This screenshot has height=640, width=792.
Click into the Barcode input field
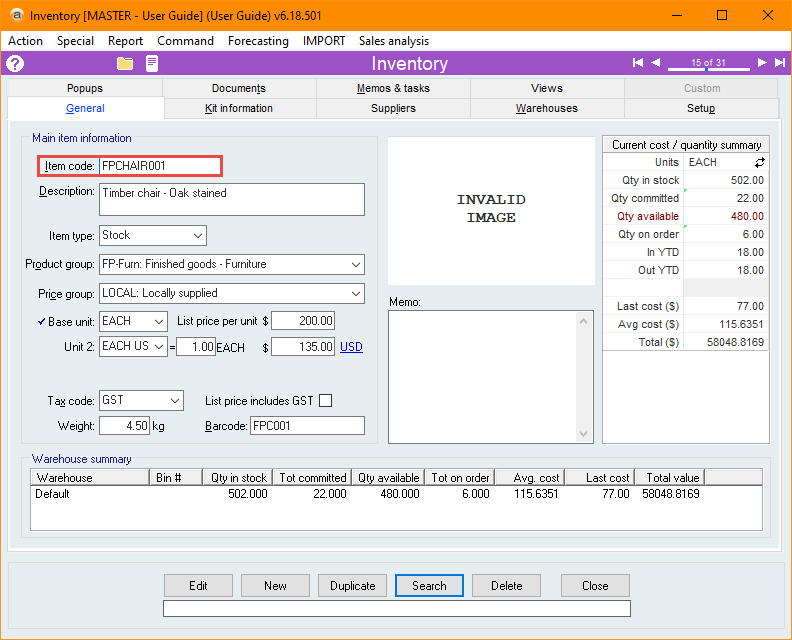pyautogui.click(x=307, y=426)
